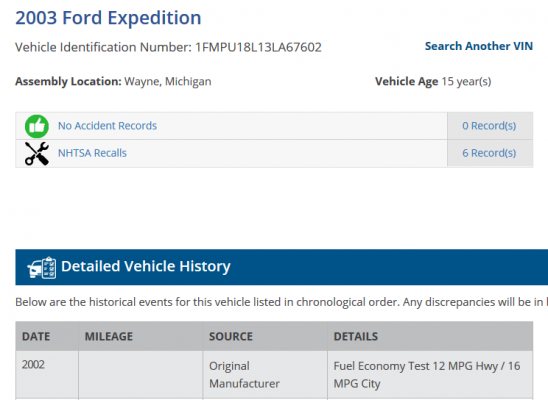Click the Assembly Location label
Screen dimensions: 548x400
point(68,81)
